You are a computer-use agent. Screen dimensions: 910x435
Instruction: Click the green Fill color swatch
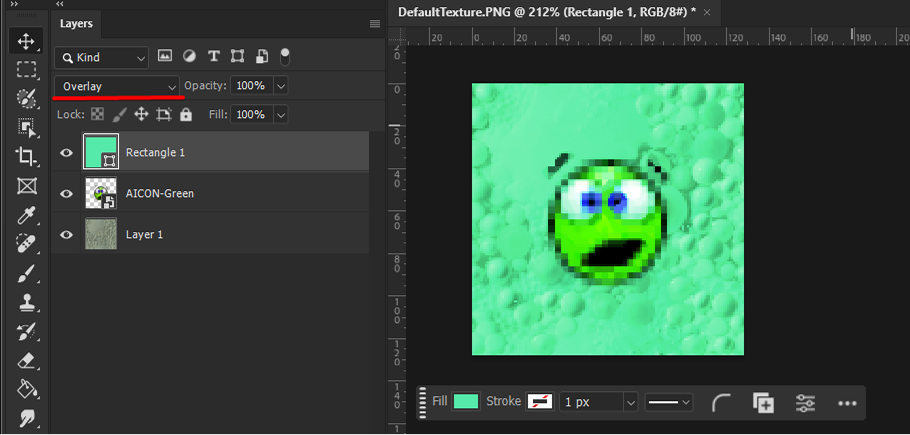click(x=465, y=402)
